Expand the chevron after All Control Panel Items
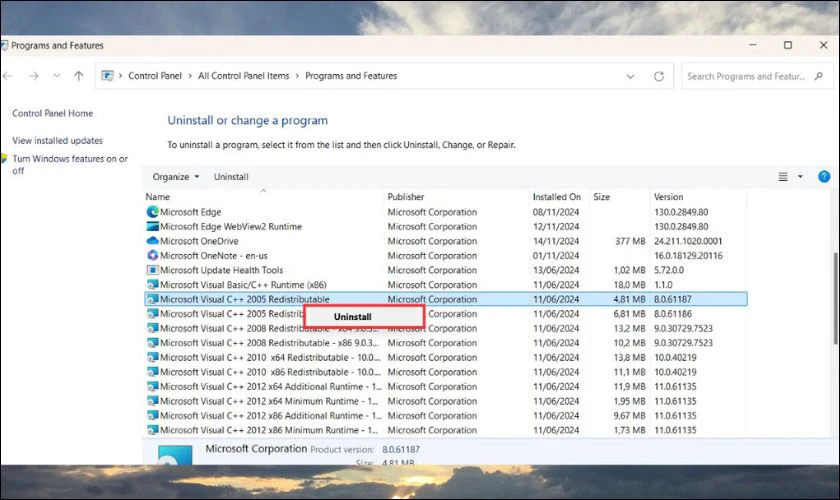Image resolution: width=840 pixels, height=500 pixels. (x=297, y=76)
